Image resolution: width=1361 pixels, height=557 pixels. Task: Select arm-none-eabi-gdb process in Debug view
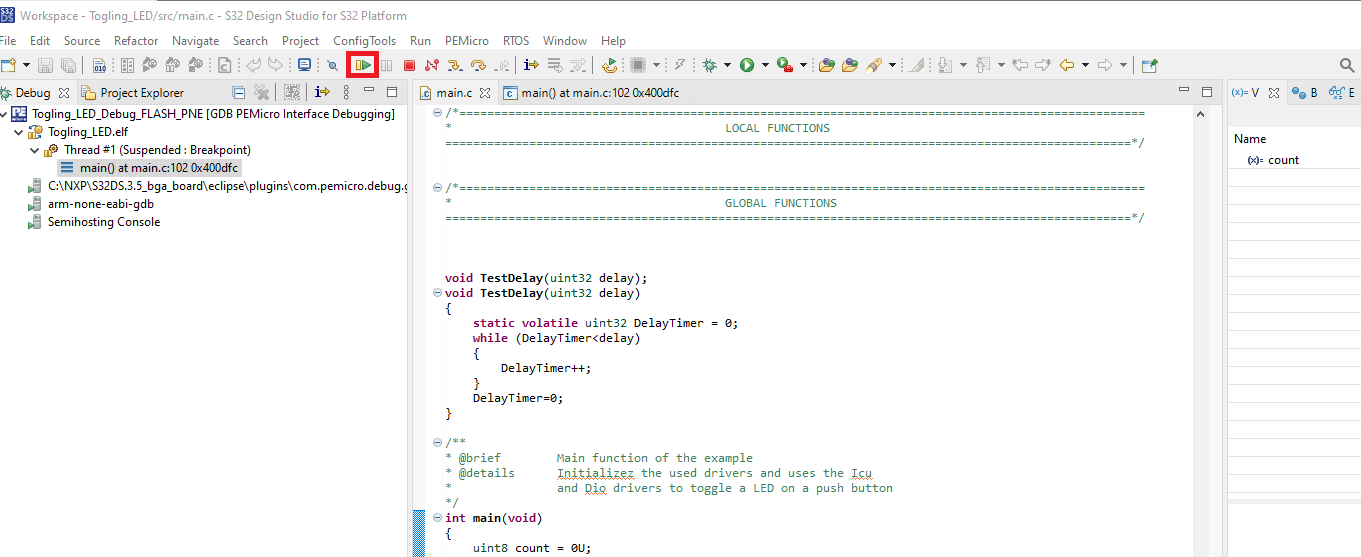point(100,204)
